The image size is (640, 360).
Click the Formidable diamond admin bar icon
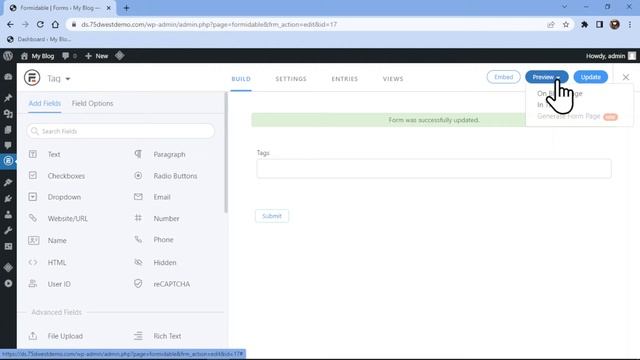pyautogui.click(x=120, y=56)
